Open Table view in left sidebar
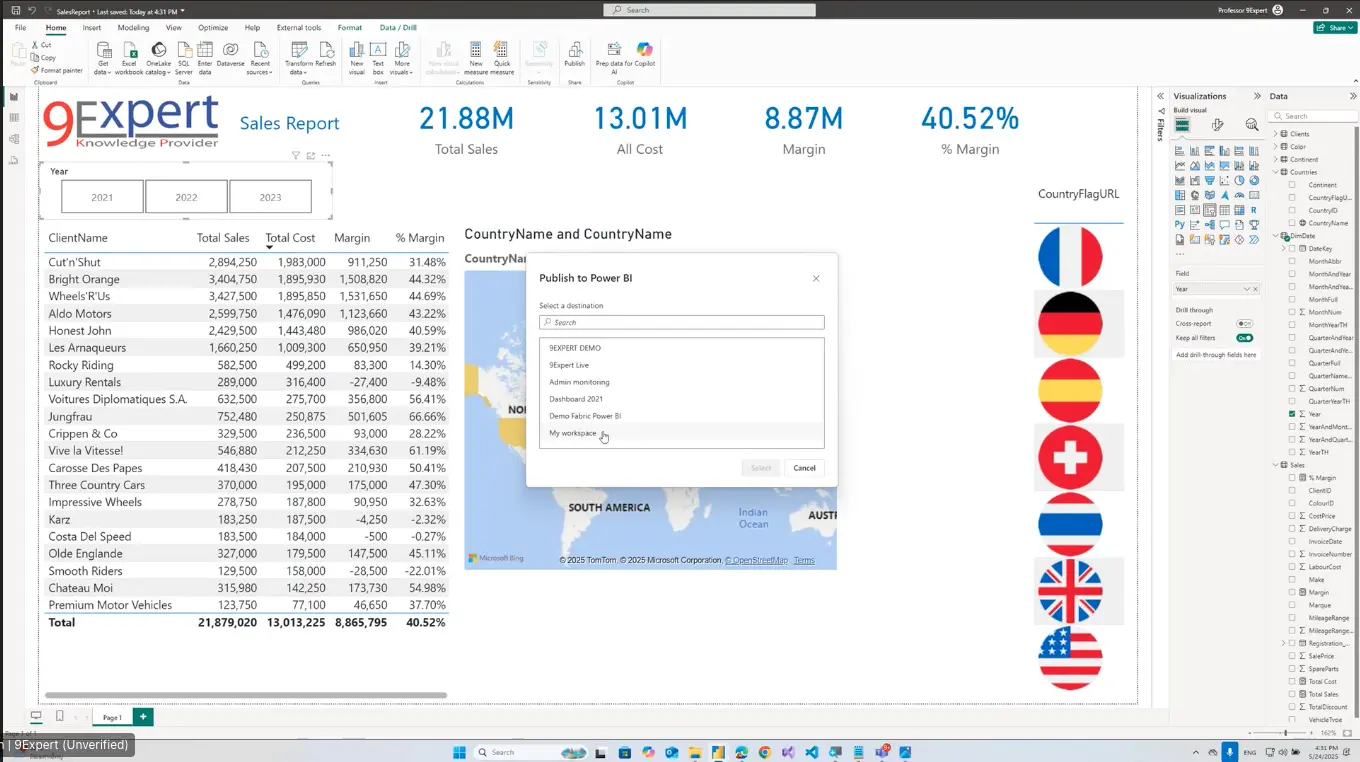This screenshot has width=1360, height=762. click(x=14, y=118)
